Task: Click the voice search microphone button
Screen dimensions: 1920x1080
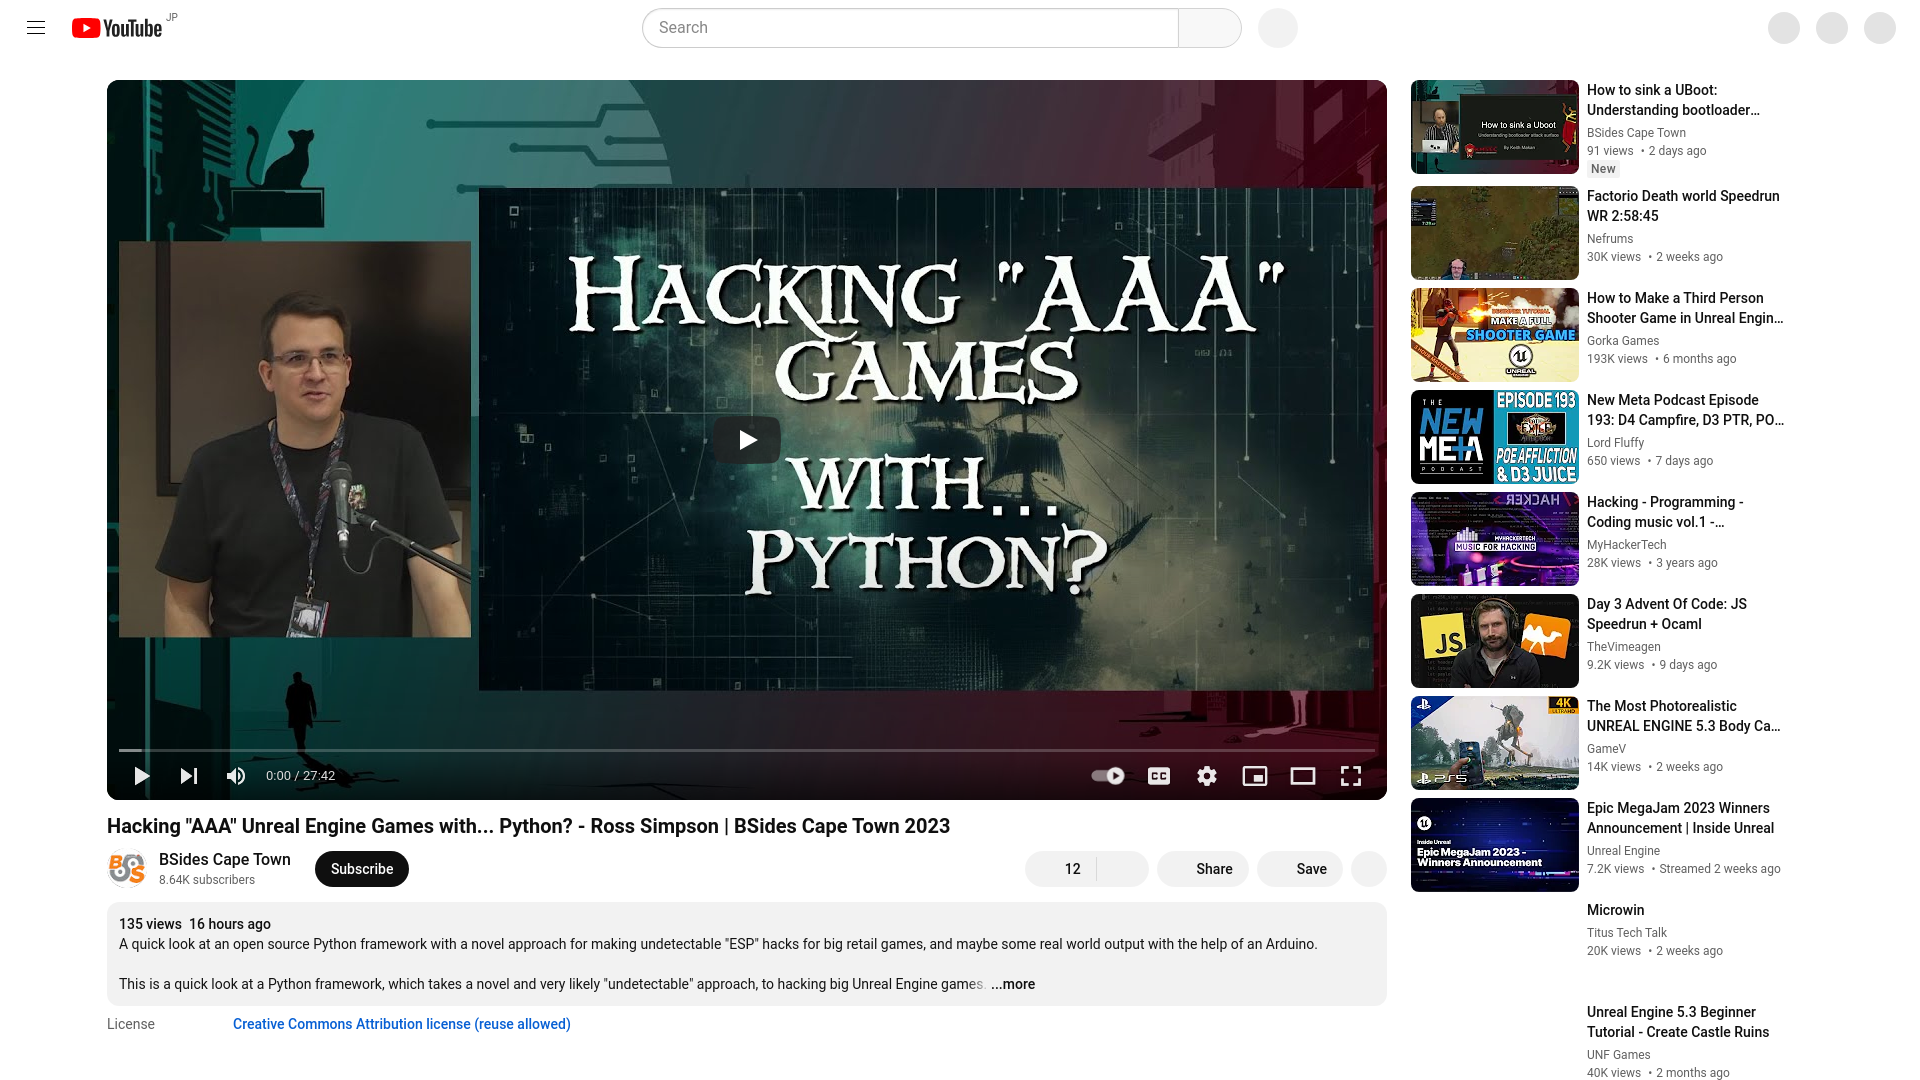Action: tap(1278, 28)
